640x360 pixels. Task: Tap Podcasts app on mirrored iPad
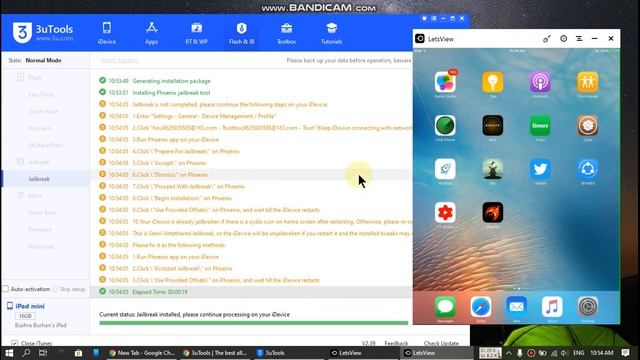coord(540,82)
